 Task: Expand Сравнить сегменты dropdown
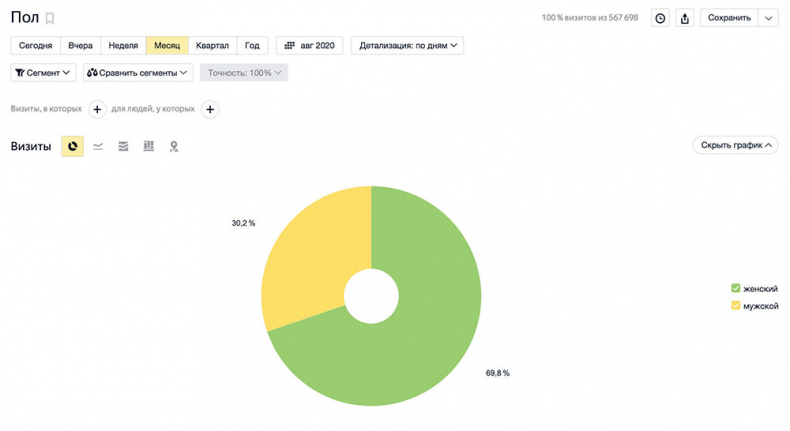tap(138, 73)
